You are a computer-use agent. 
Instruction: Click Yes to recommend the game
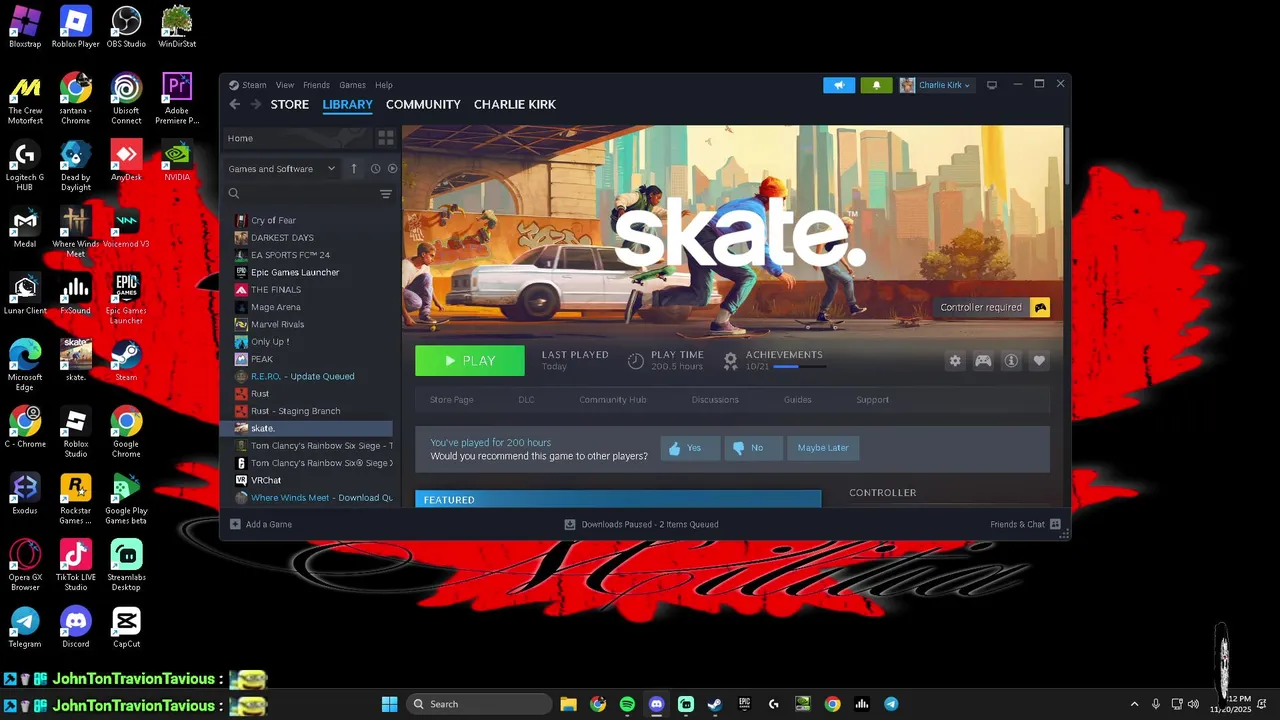click(689, 448)
